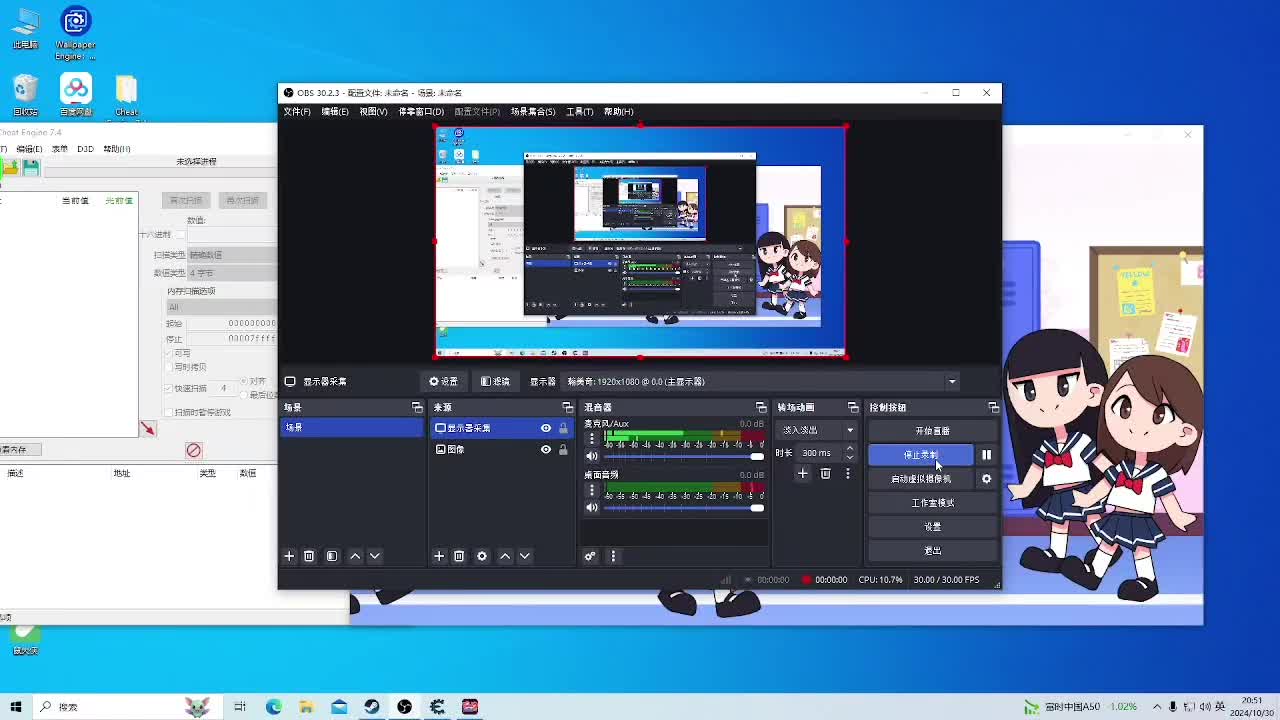
Task: Open 桌面音频 channel three-dot options
Action: [592, 490]
